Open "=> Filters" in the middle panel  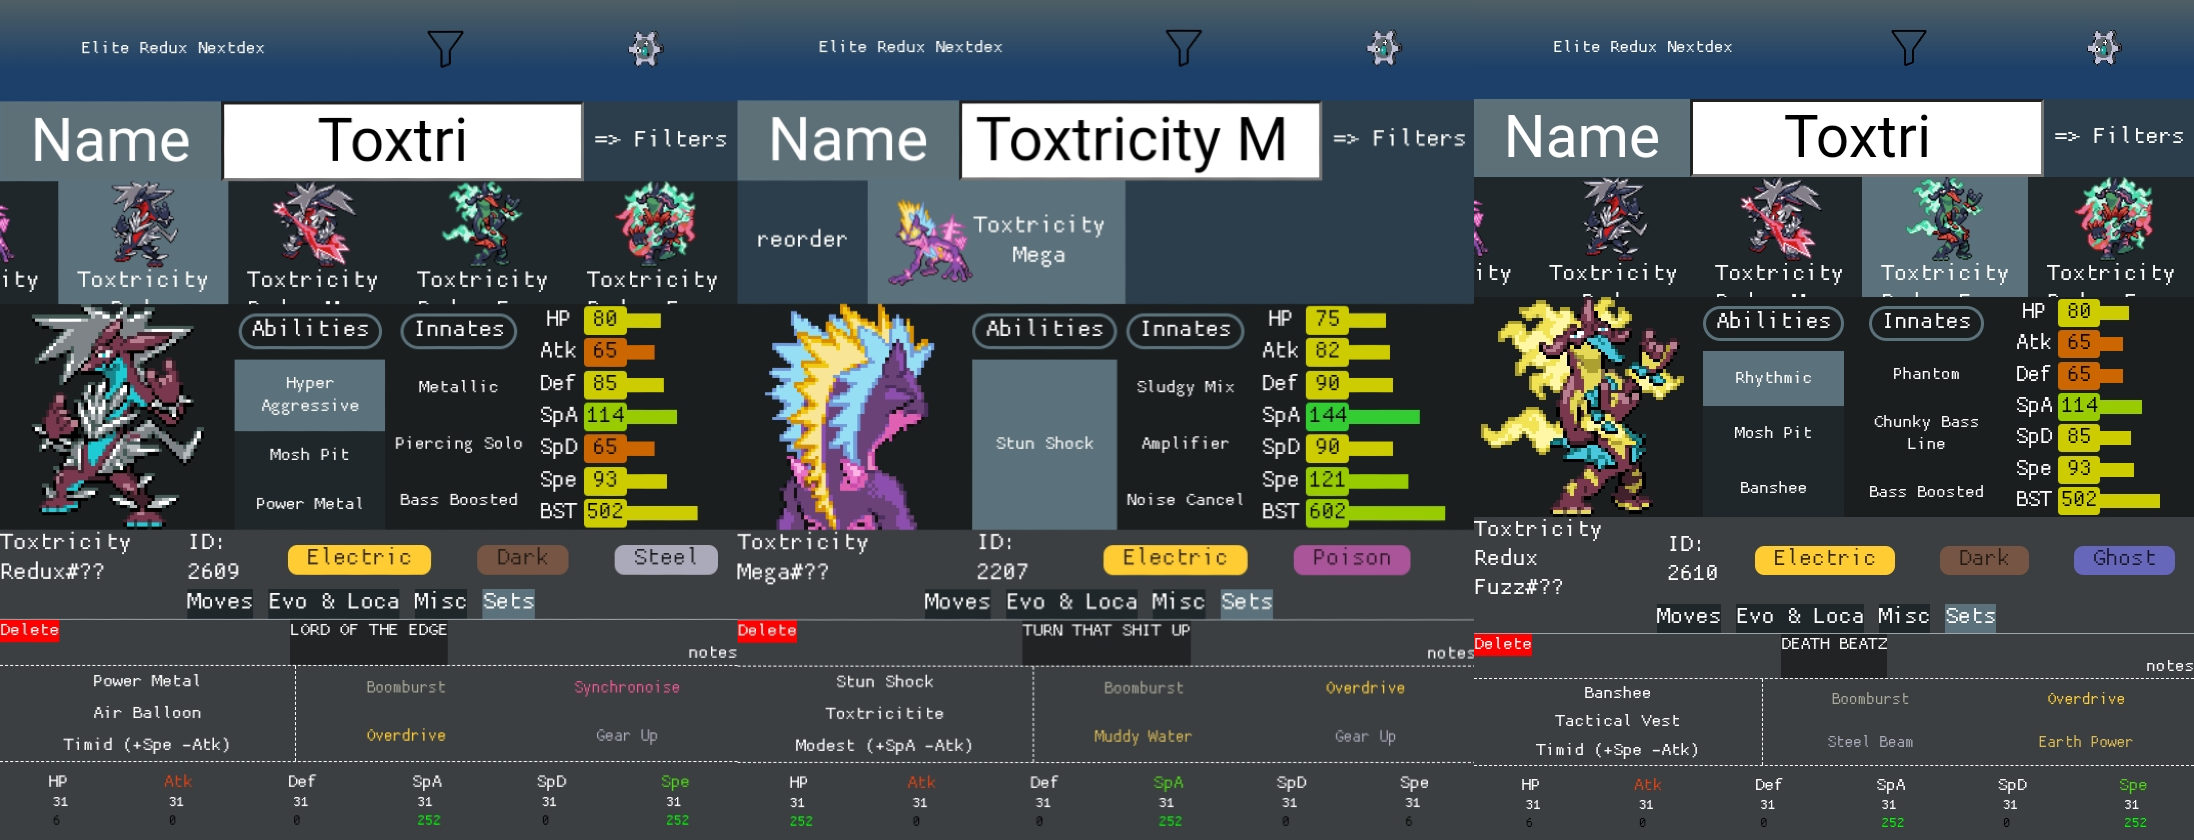tap(1399, 138)
